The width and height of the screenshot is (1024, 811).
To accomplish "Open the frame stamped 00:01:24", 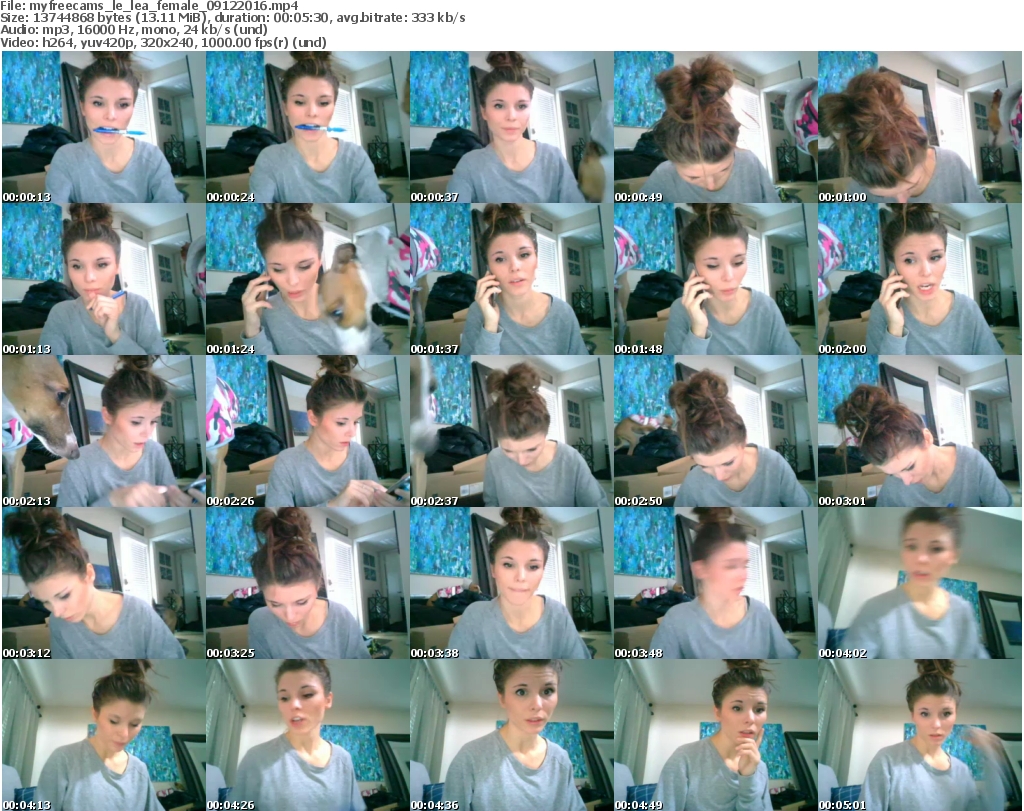I will (308, 279).
